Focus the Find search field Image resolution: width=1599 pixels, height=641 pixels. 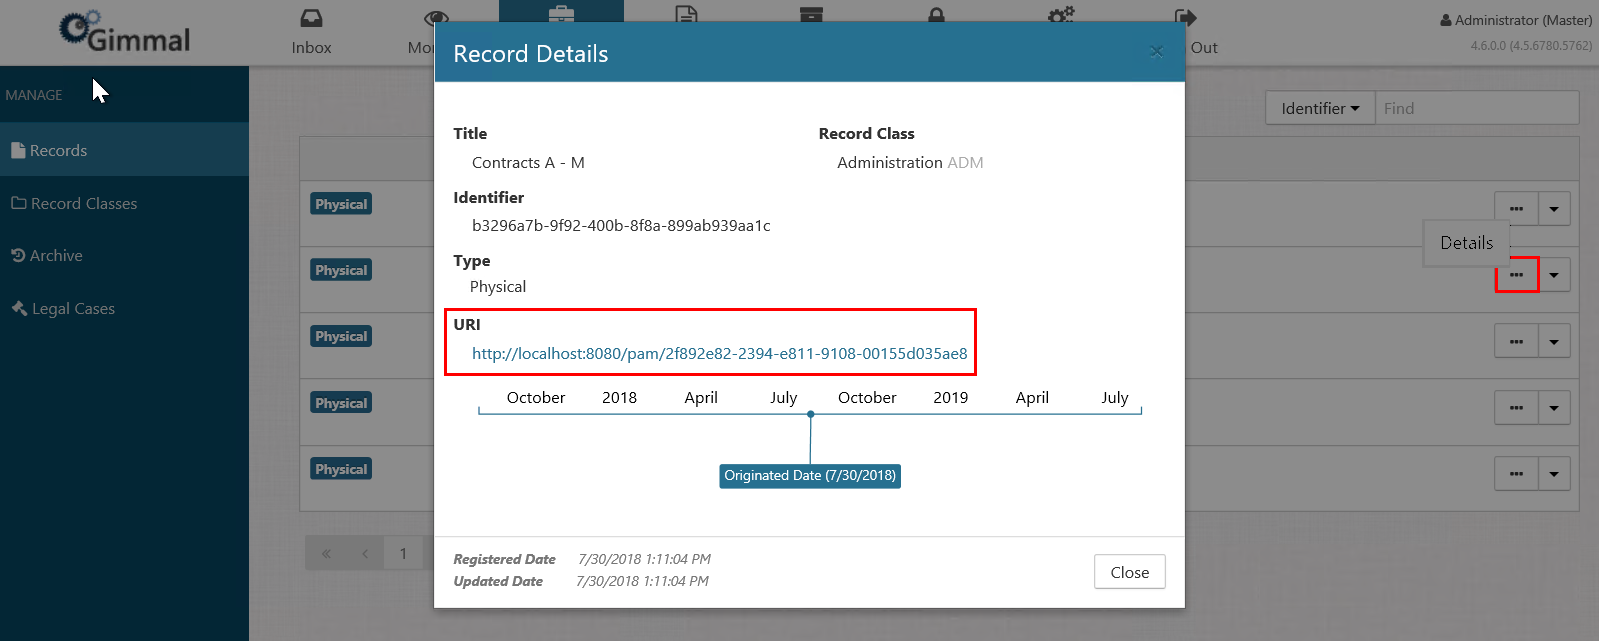(x=1476, y=108)
